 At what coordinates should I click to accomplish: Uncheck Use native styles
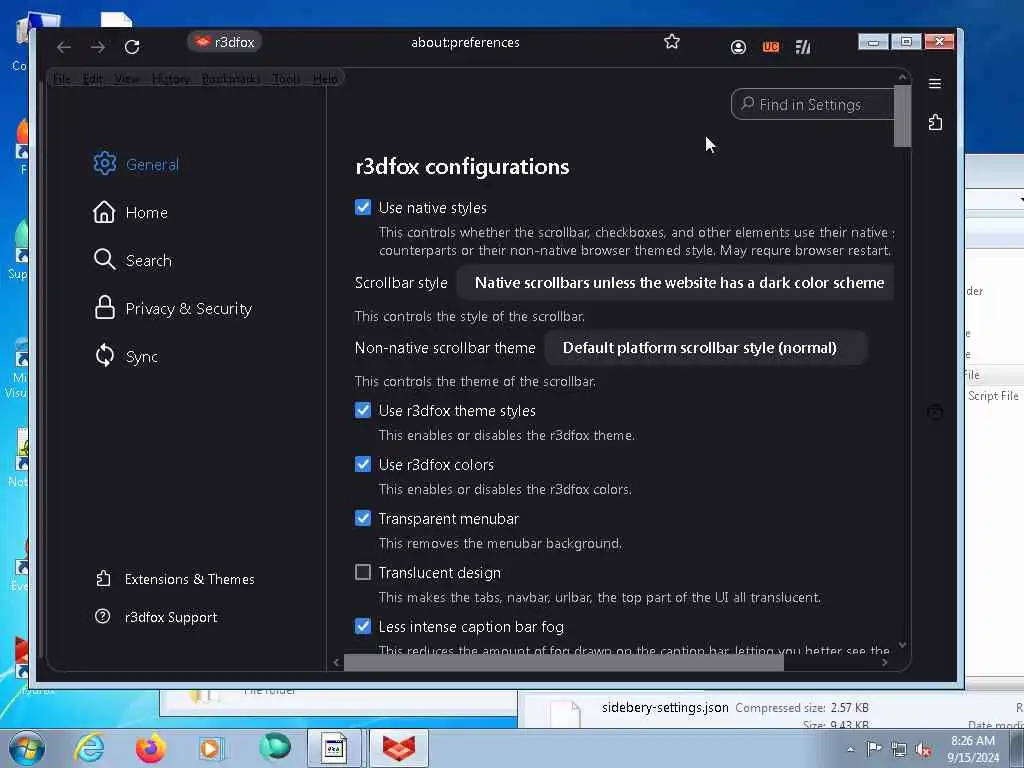point(362,207)
